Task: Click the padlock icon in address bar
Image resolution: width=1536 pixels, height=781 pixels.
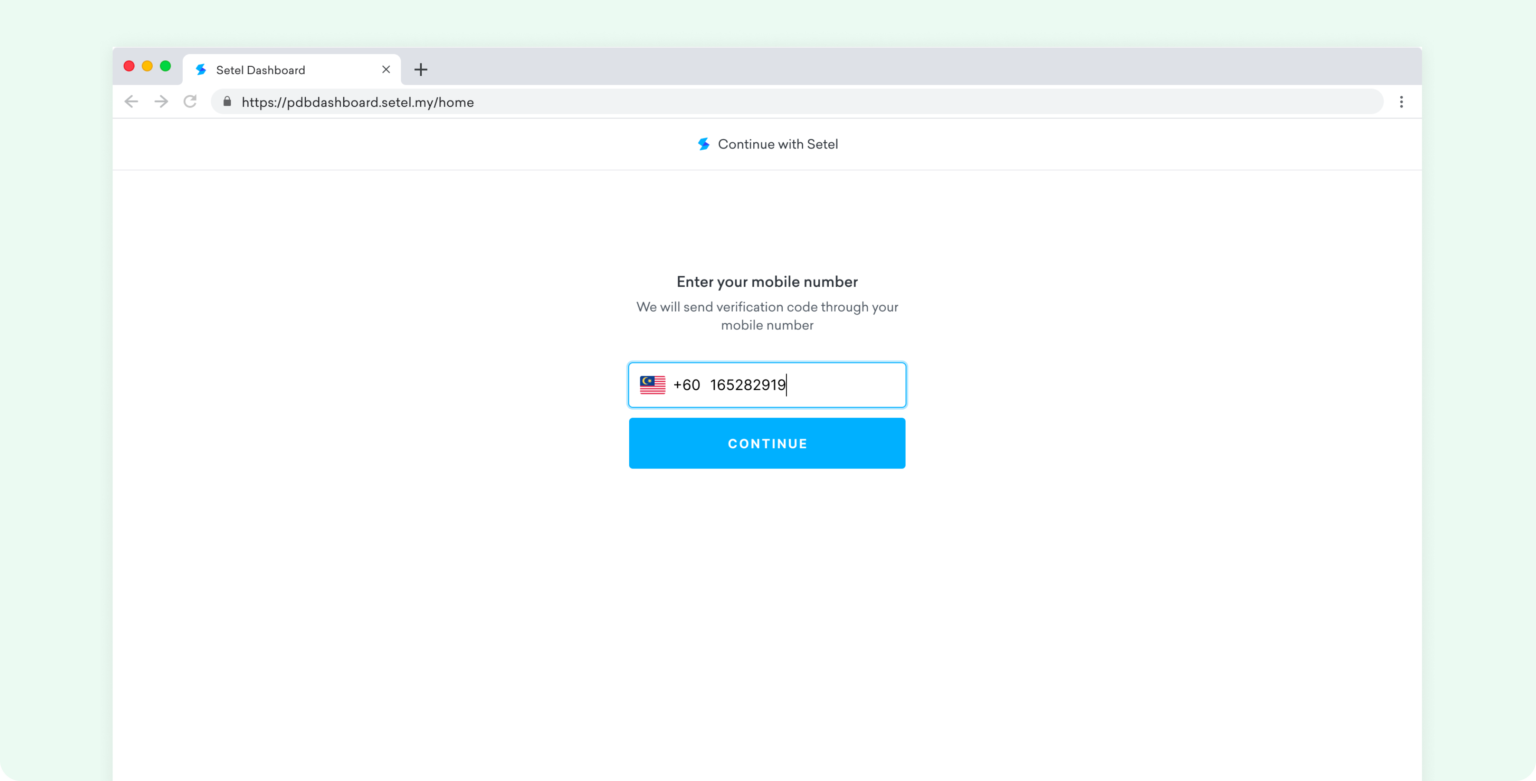Action: click(x=227, y=102)
